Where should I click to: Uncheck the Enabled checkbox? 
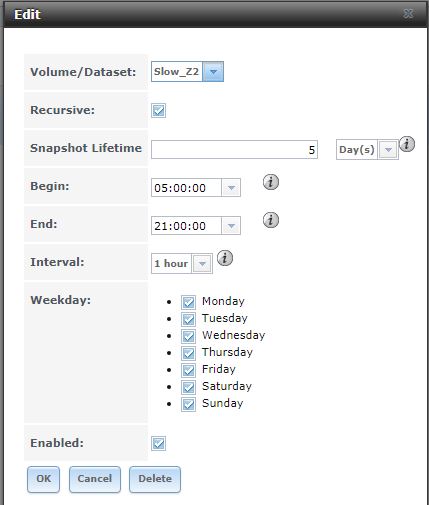158,443
